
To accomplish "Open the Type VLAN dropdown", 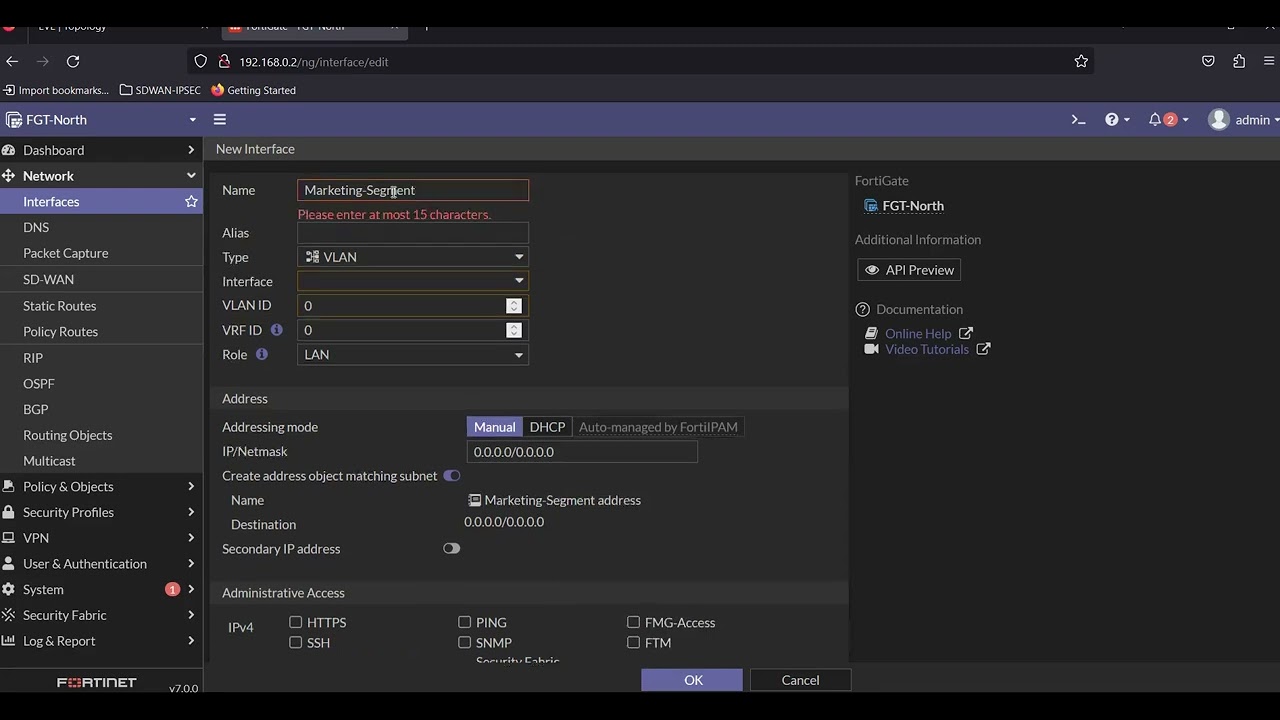I will 413,257.
